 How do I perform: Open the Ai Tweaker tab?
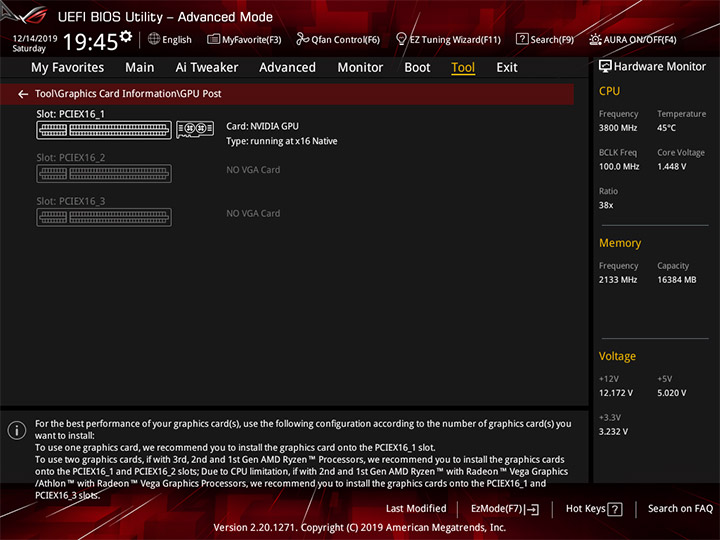(x=207, y=68)
